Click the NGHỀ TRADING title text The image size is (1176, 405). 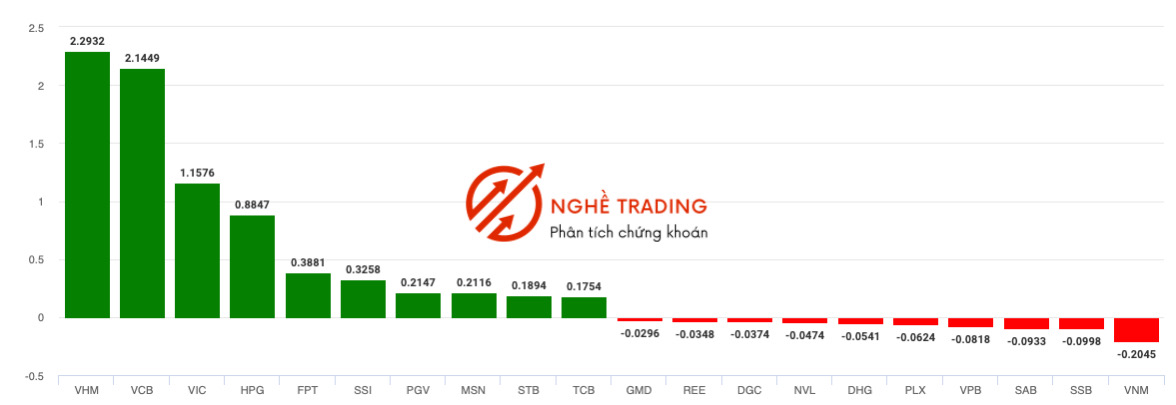point(628,206)
